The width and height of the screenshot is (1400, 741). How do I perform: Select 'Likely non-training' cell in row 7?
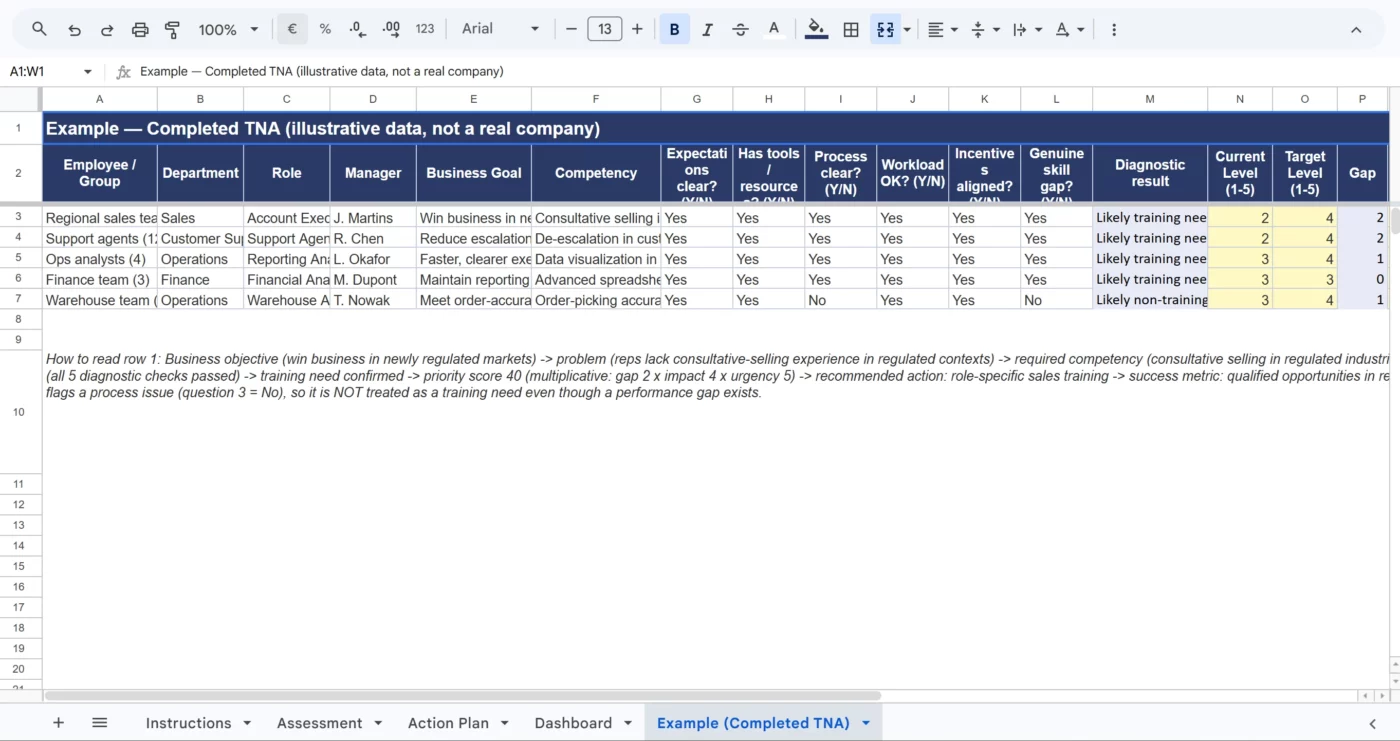coord(1150,300)
